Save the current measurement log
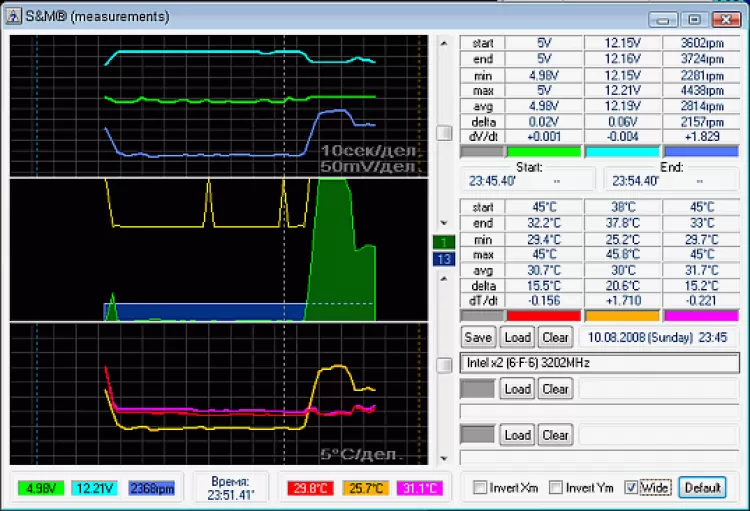 point(478,337)
